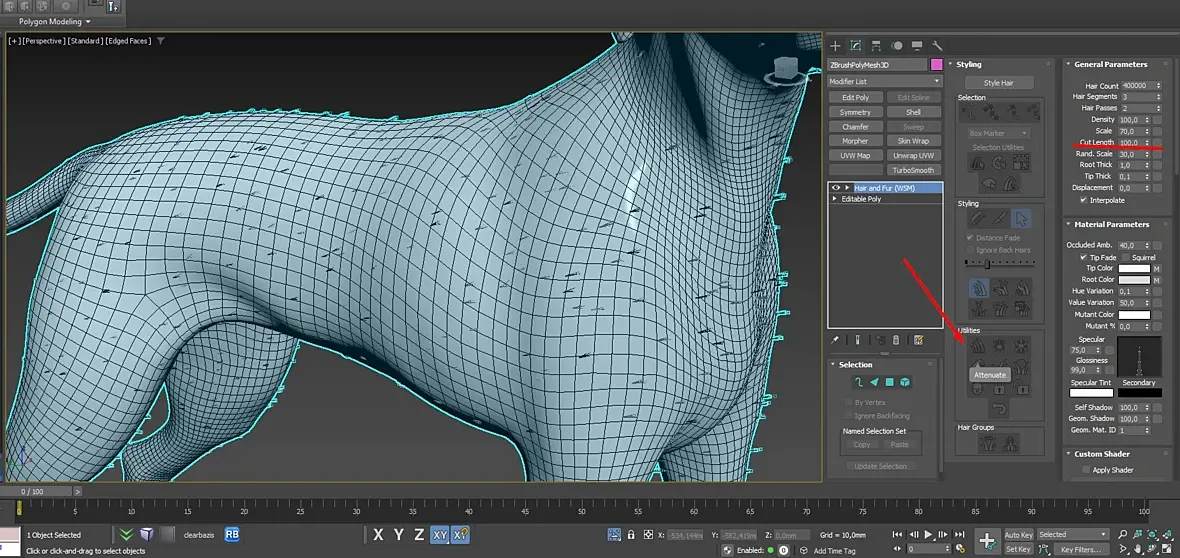Open the Modifier List dropdown

(885, 81)
